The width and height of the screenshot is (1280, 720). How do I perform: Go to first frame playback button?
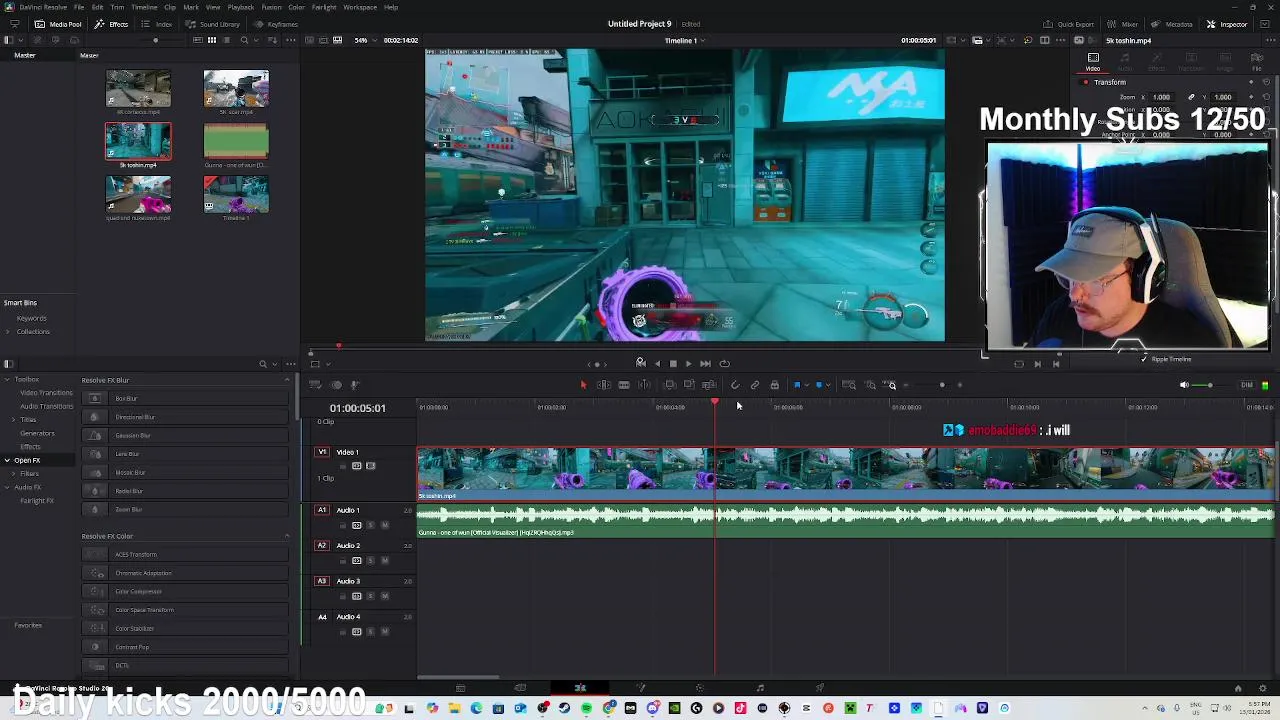641,364
